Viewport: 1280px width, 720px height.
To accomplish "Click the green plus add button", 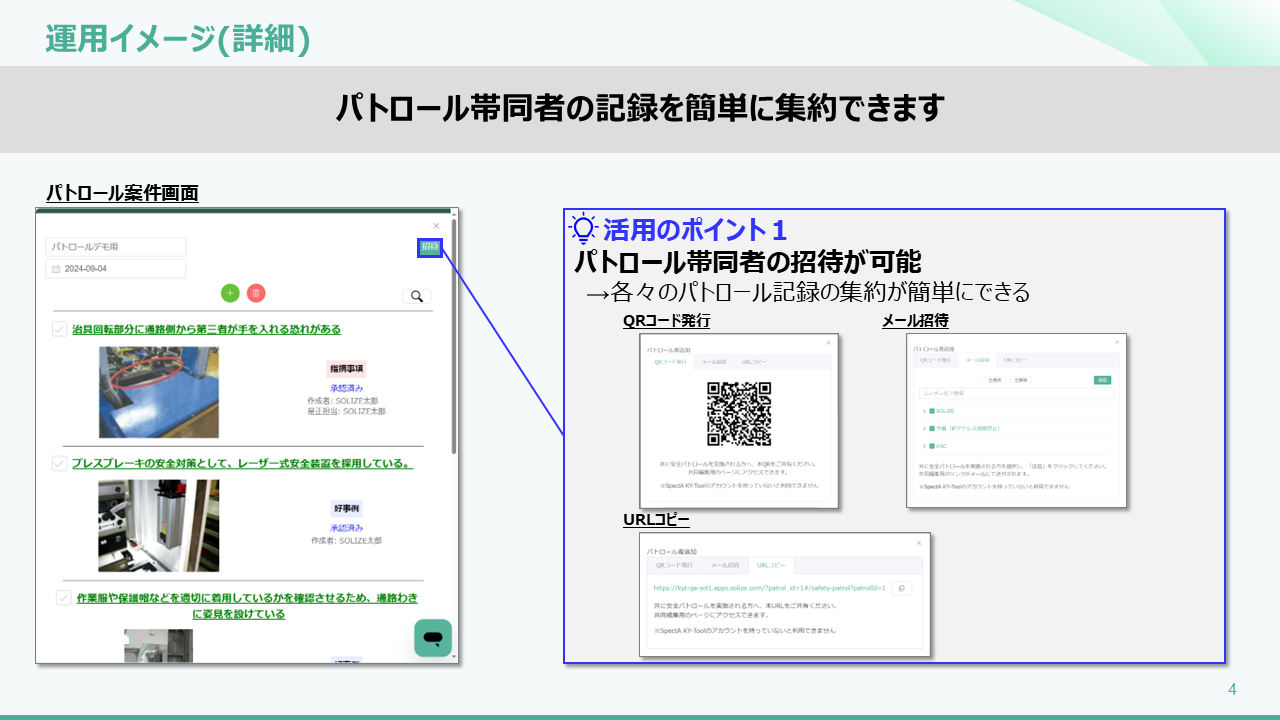I will click(230, 293).
